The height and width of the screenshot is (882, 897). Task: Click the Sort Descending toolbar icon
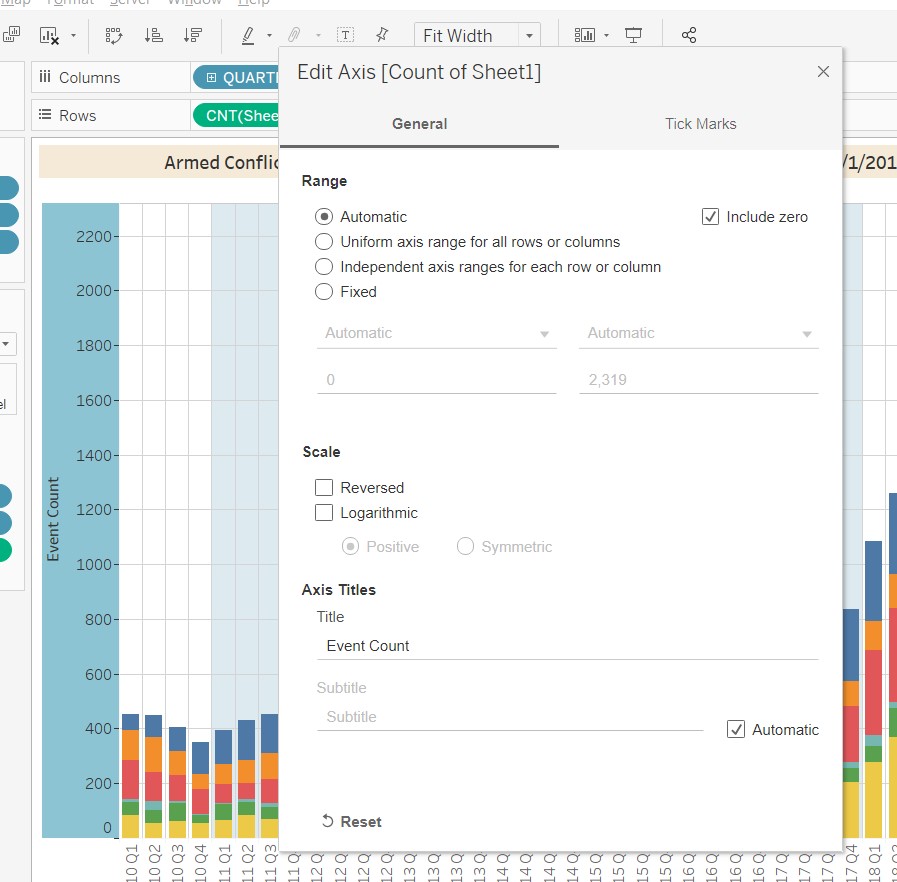pos(193,35)
